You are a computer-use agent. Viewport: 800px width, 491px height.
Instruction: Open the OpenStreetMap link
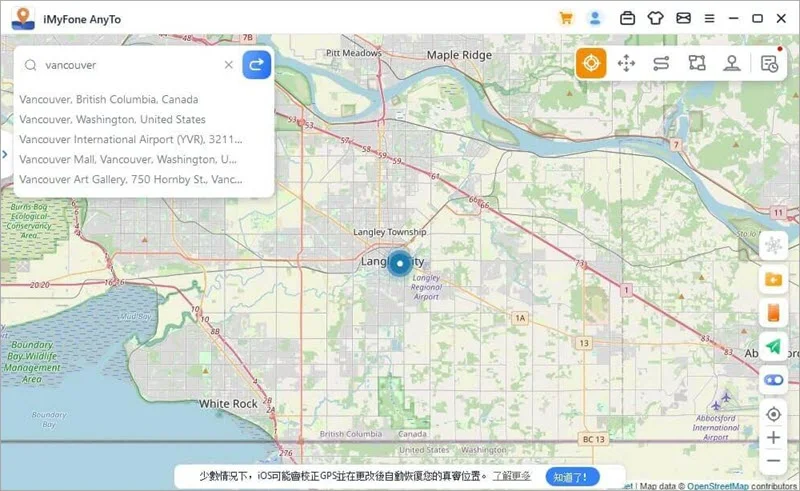(x=717, y=486)
